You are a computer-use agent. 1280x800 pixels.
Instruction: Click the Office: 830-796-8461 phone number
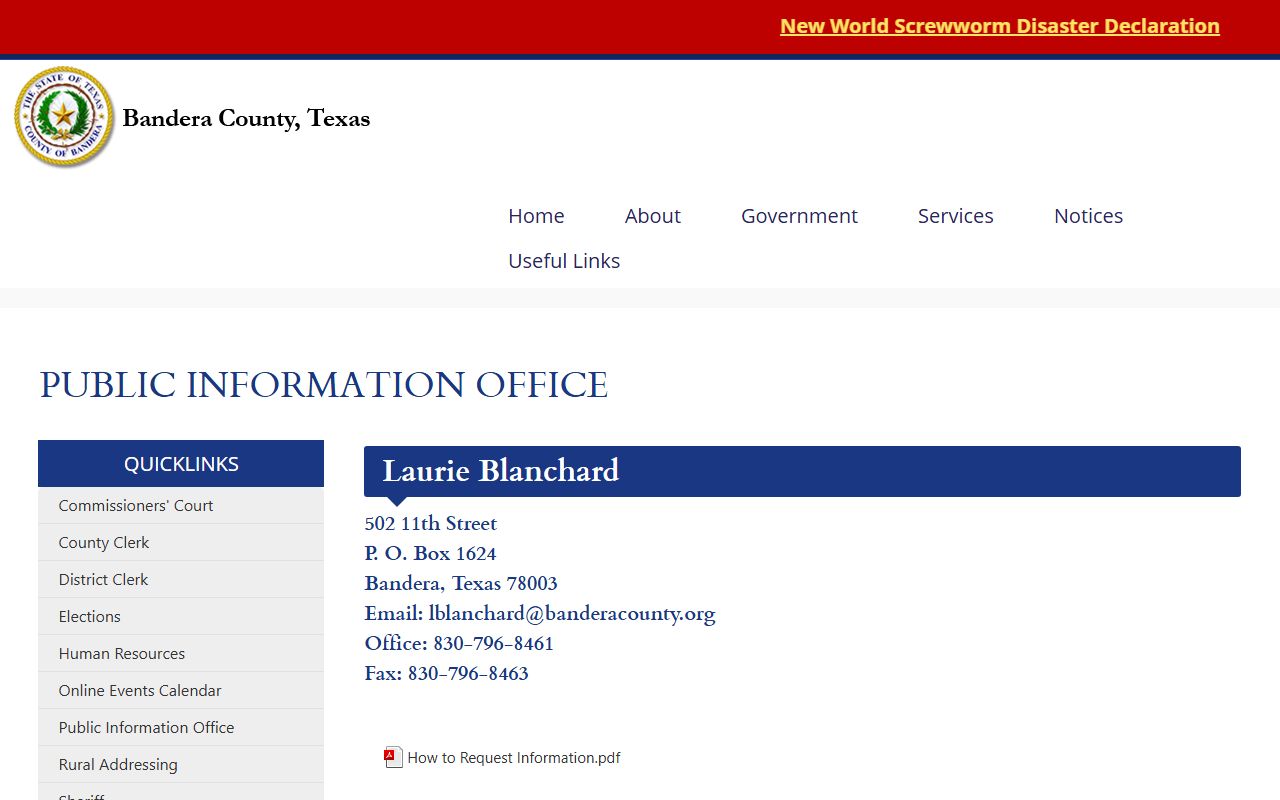point(459,643)
